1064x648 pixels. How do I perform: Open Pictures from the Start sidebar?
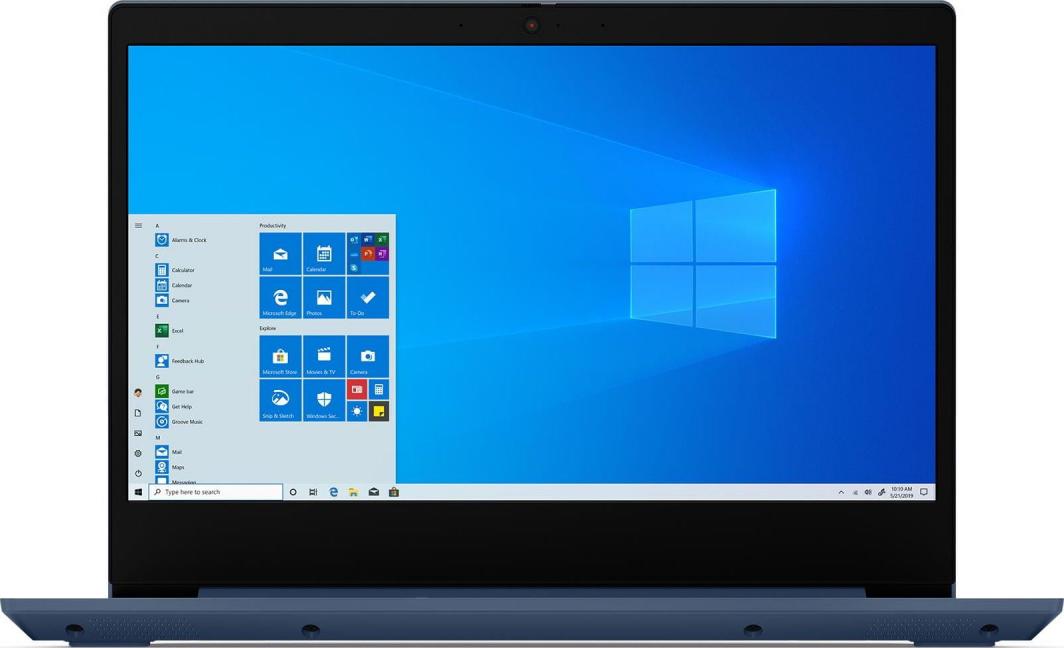tap(138, 433)
